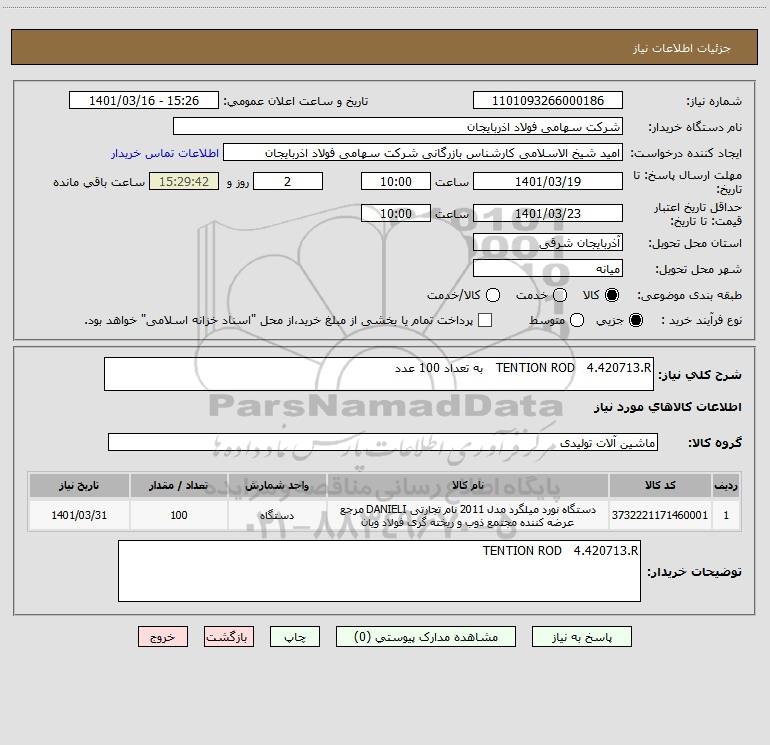Click the unit cell دستگاه
Viewport: 770px width, 745px height.
277,515
